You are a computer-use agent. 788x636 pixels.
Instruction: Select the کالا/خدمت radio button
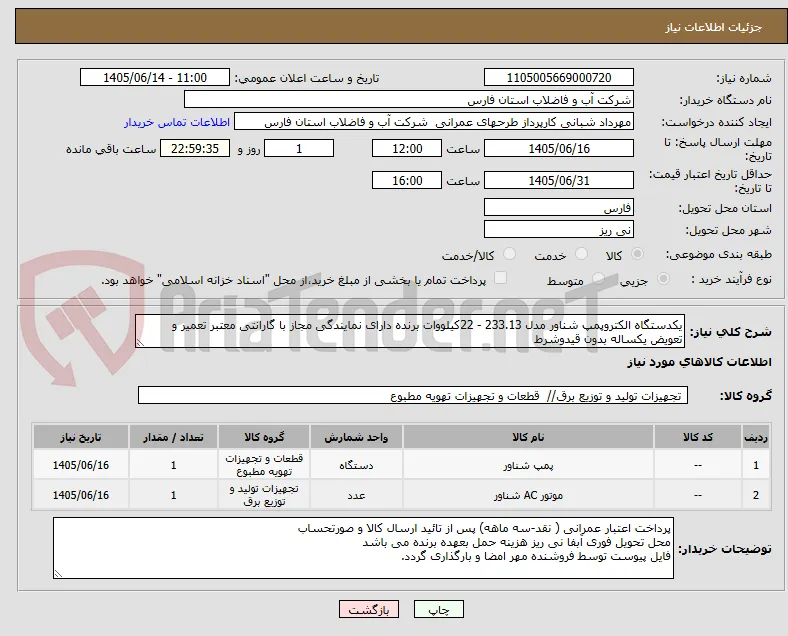[509, 254]
